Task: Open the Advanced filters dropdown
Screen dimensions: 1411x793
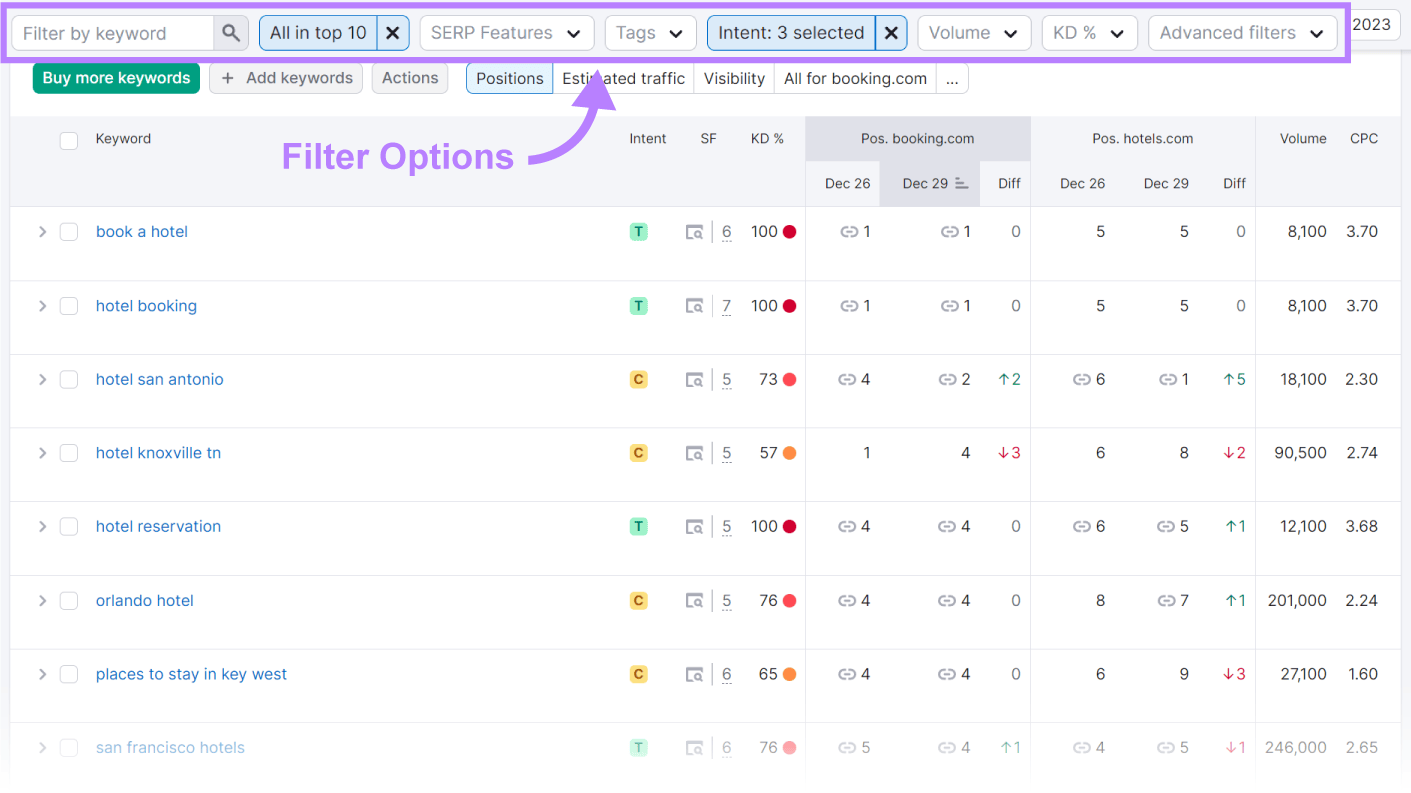Action: [x=1242, y=32]
